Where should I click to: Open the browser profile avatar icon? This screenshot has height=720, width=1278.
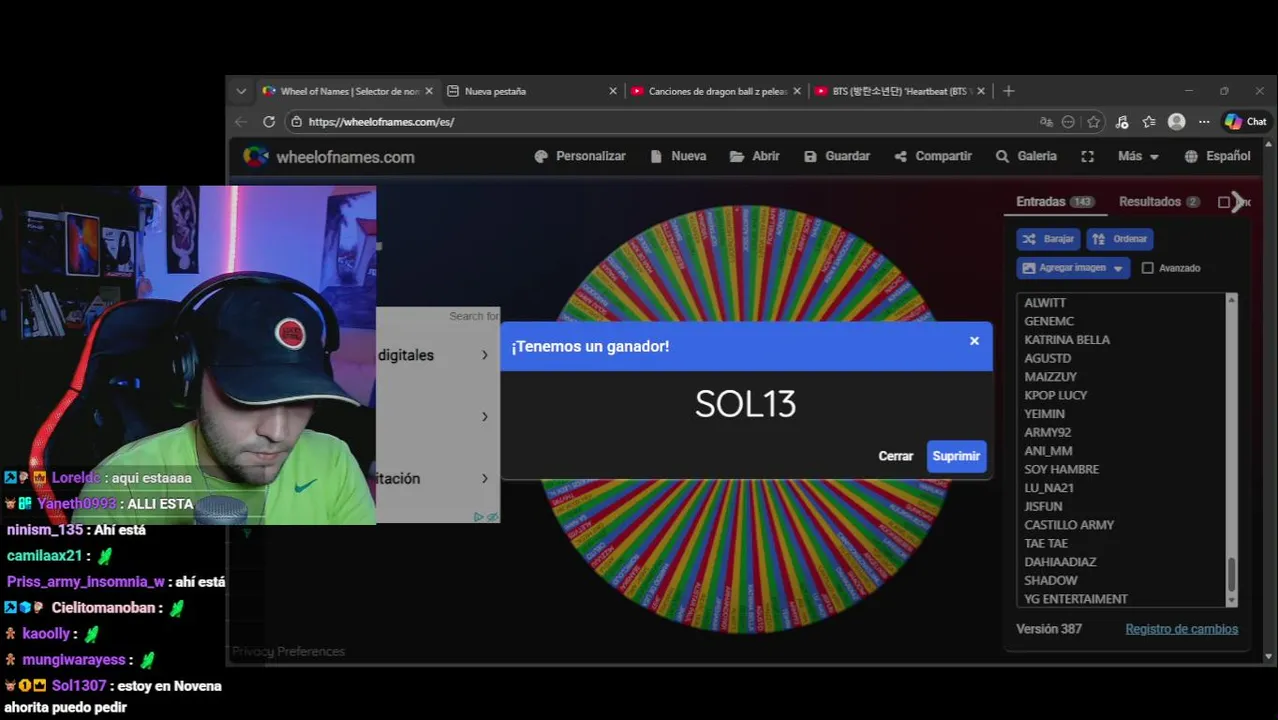click(1177, 122)
